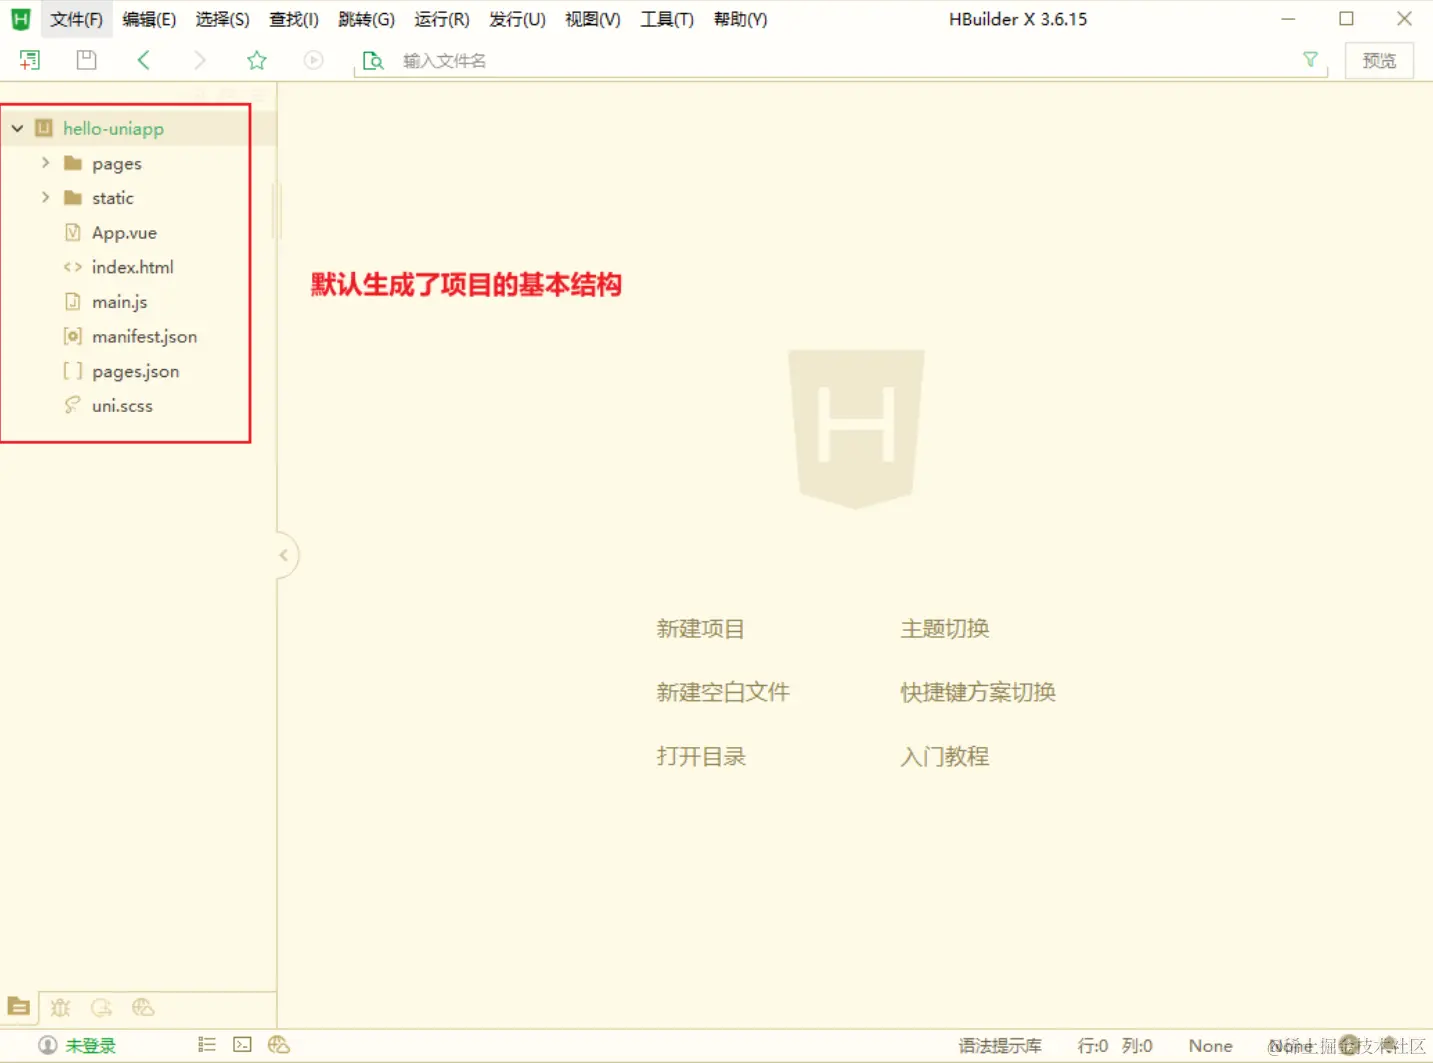The height and width of the screenshot is (1063, 1433).
Task: Click the save toolbar icon
Action: click(x=87, y=60)
